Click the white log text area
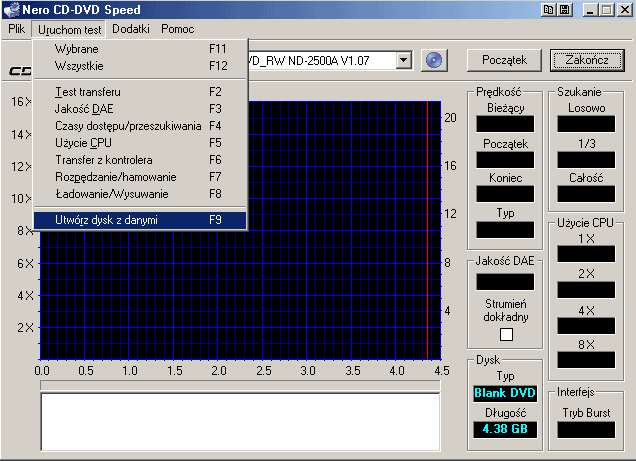Image resolution: width=636 pixels, height=461 pixels. pos(240,422)
